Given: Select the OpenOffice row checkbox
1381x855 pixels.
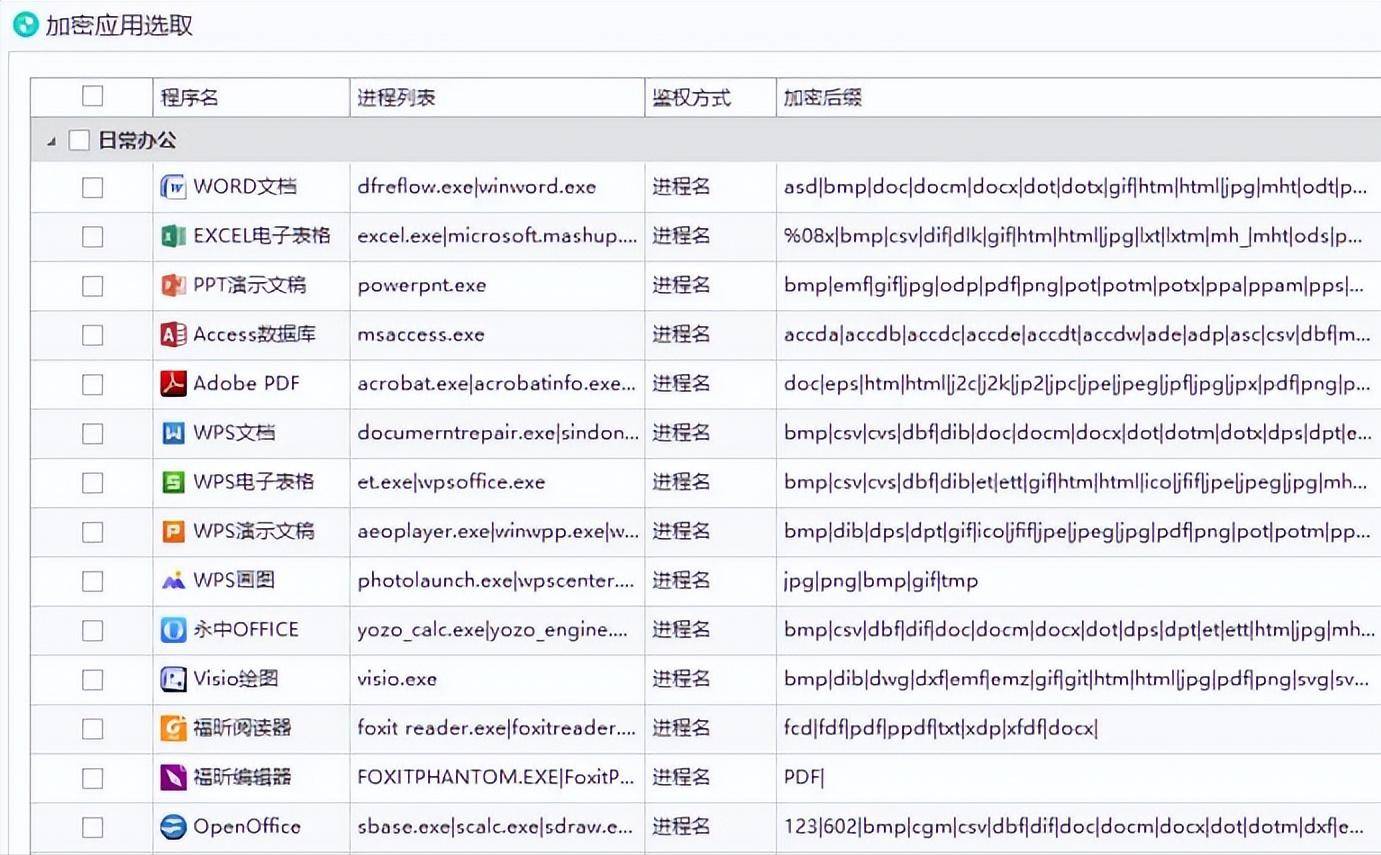Looking at the screenshot, I should (x=92, y=827).
